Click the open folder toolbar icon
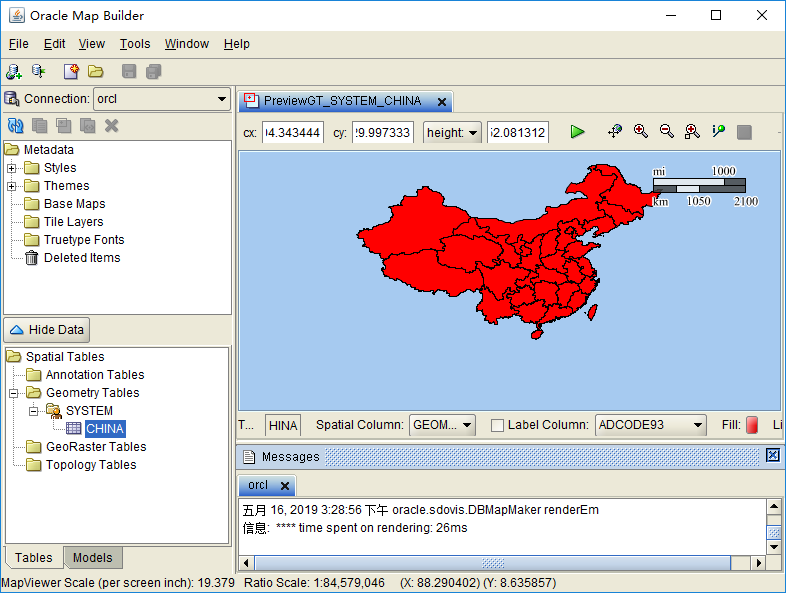The image size is (786, 593). click(96, 71)
